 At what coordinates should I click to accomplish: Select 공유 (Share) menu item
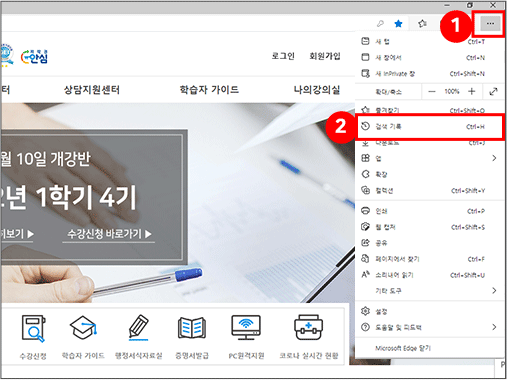click(x=430, y=243)
